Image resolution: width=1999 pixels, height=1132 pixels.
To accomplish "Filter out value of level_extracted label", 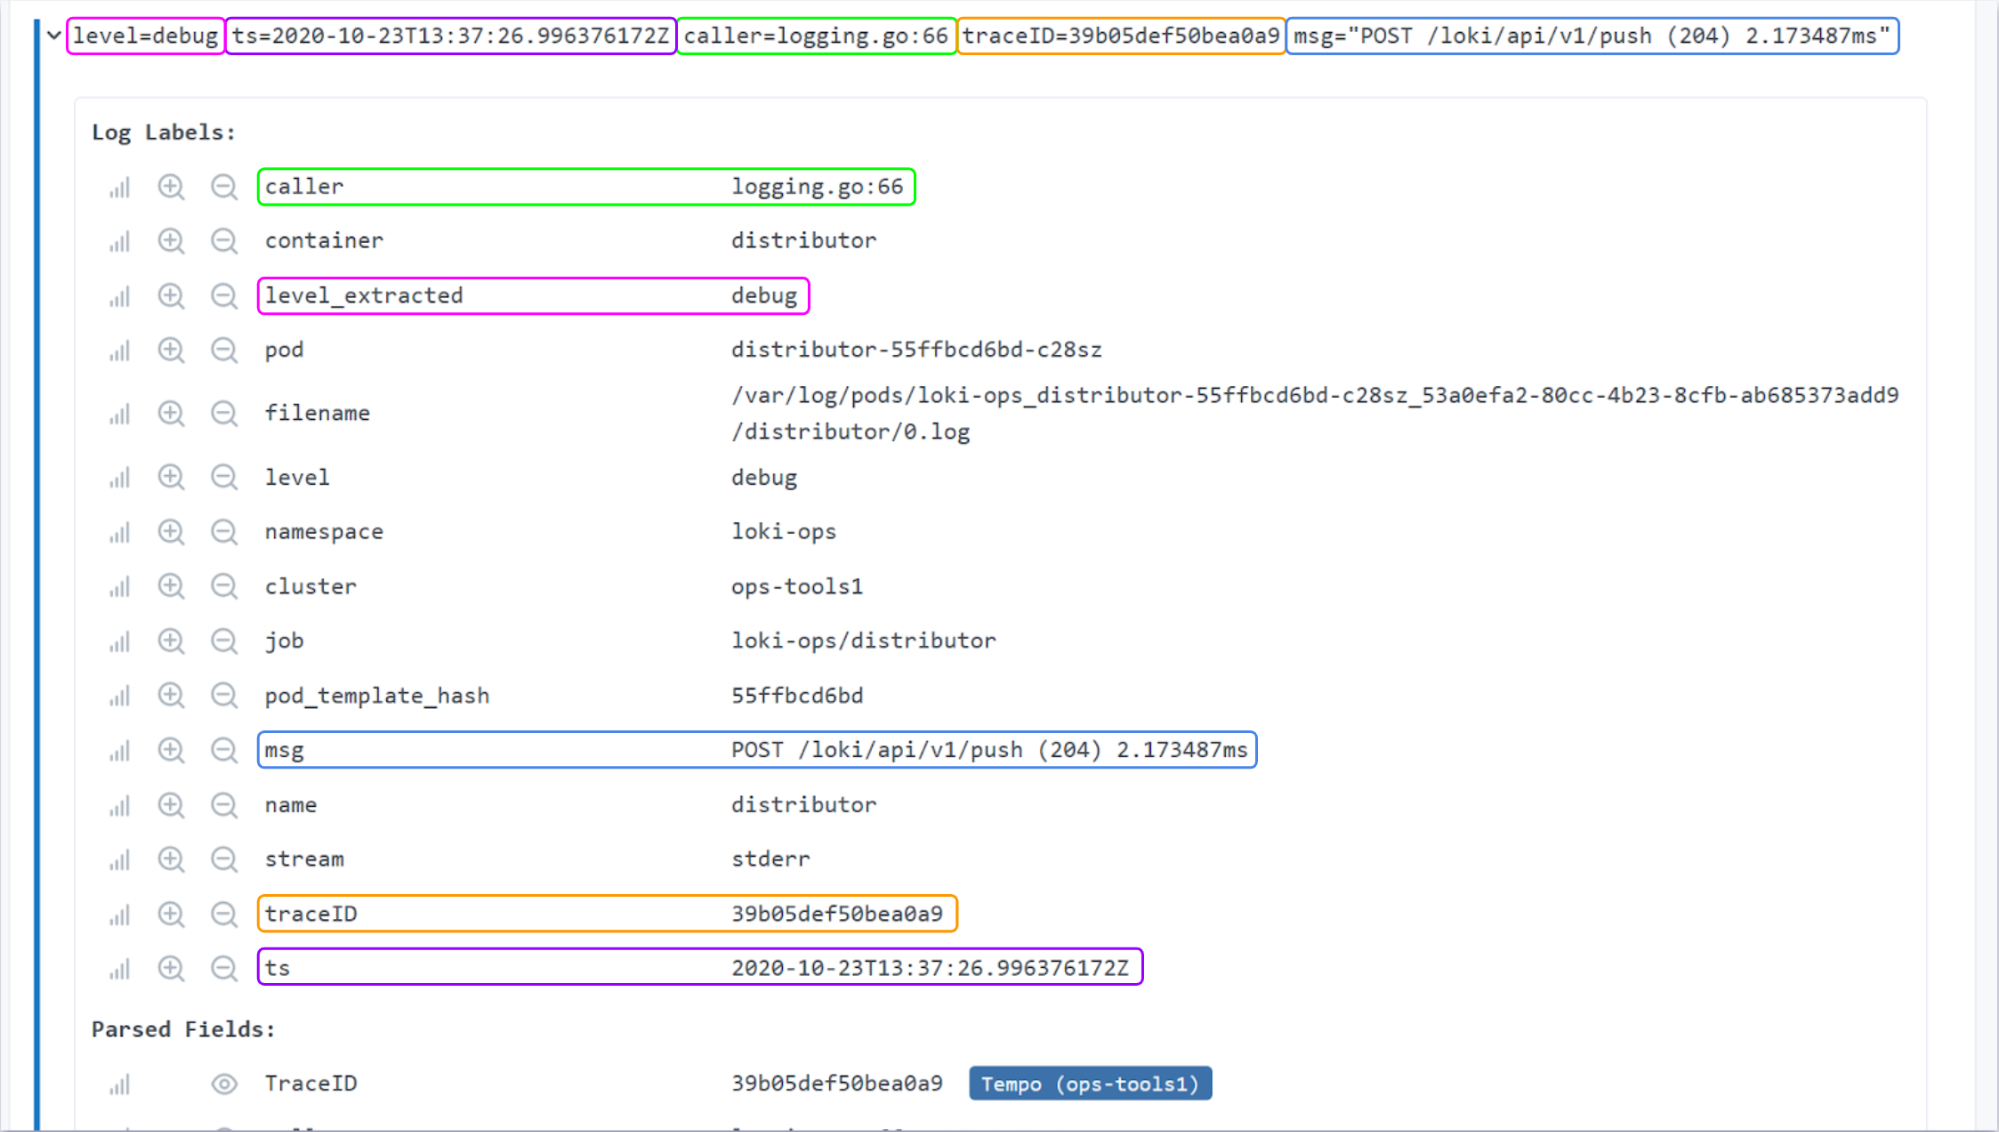I will (x=224, y=296).
